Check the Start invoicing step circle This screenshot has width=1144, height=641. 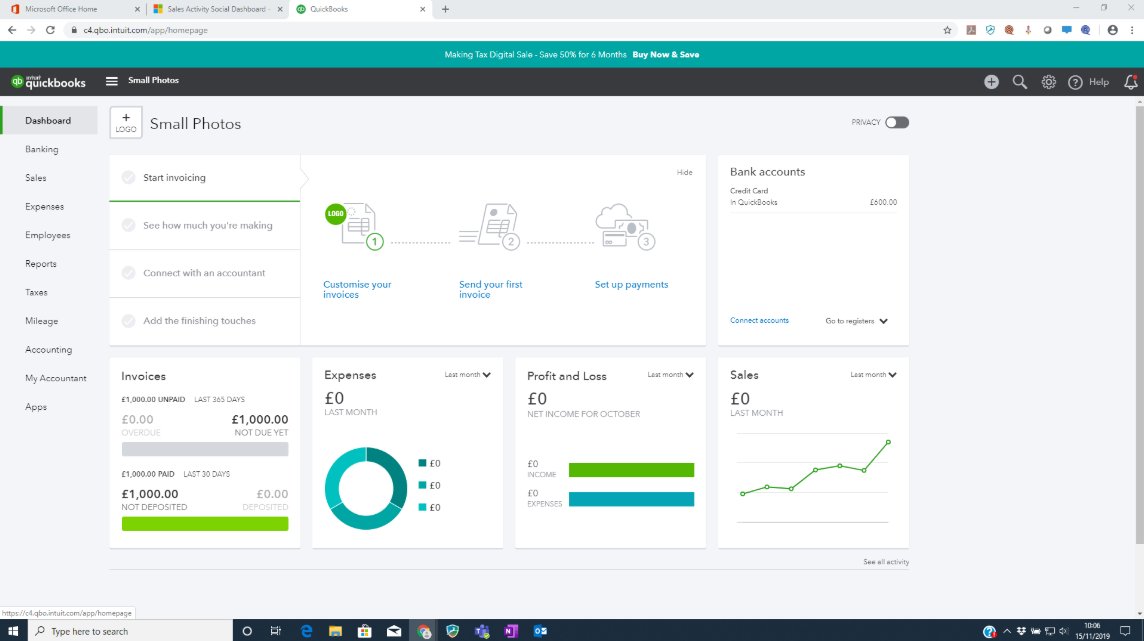128,177
